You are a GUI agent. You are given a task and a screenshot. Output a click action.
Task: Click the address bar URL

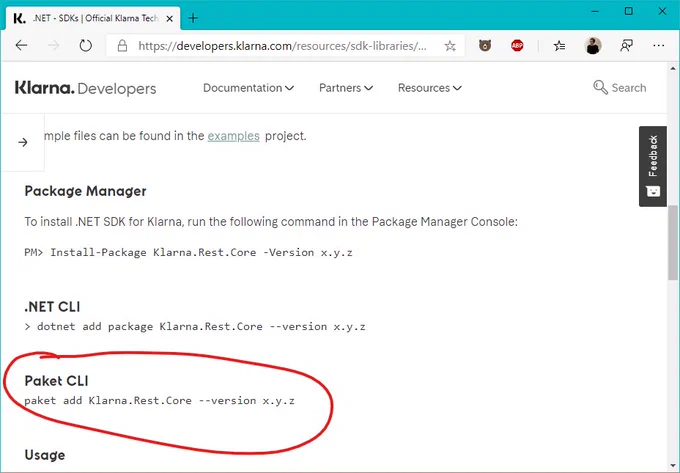282,46
